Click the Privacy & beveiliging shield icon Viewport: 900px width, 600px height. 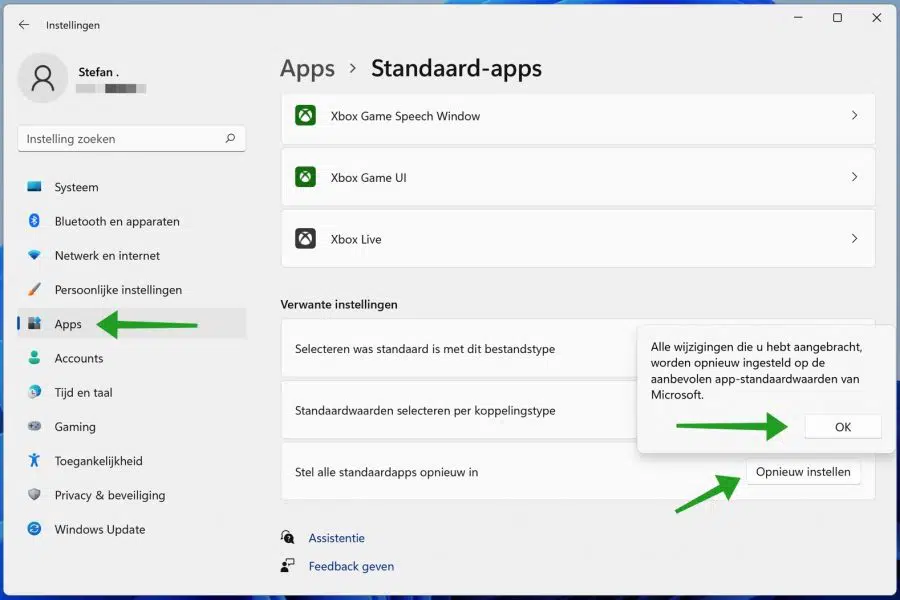[34, 494]
